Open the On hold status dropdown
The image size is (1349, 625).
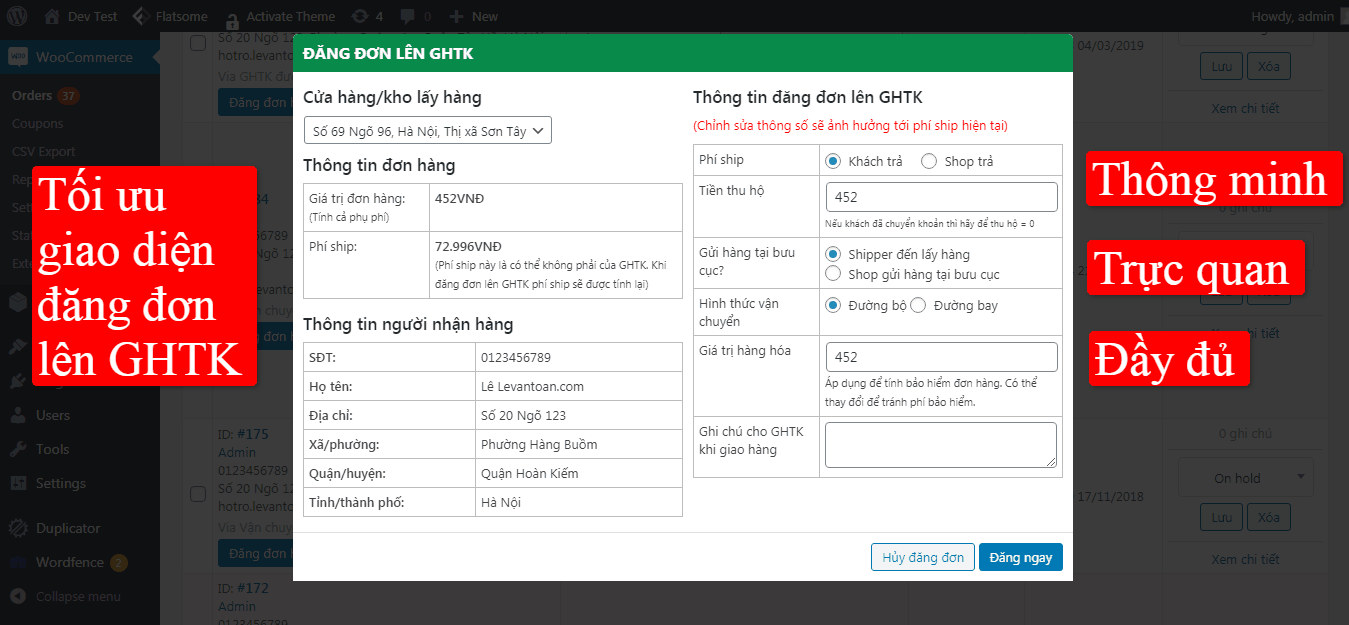(1245, 478)
